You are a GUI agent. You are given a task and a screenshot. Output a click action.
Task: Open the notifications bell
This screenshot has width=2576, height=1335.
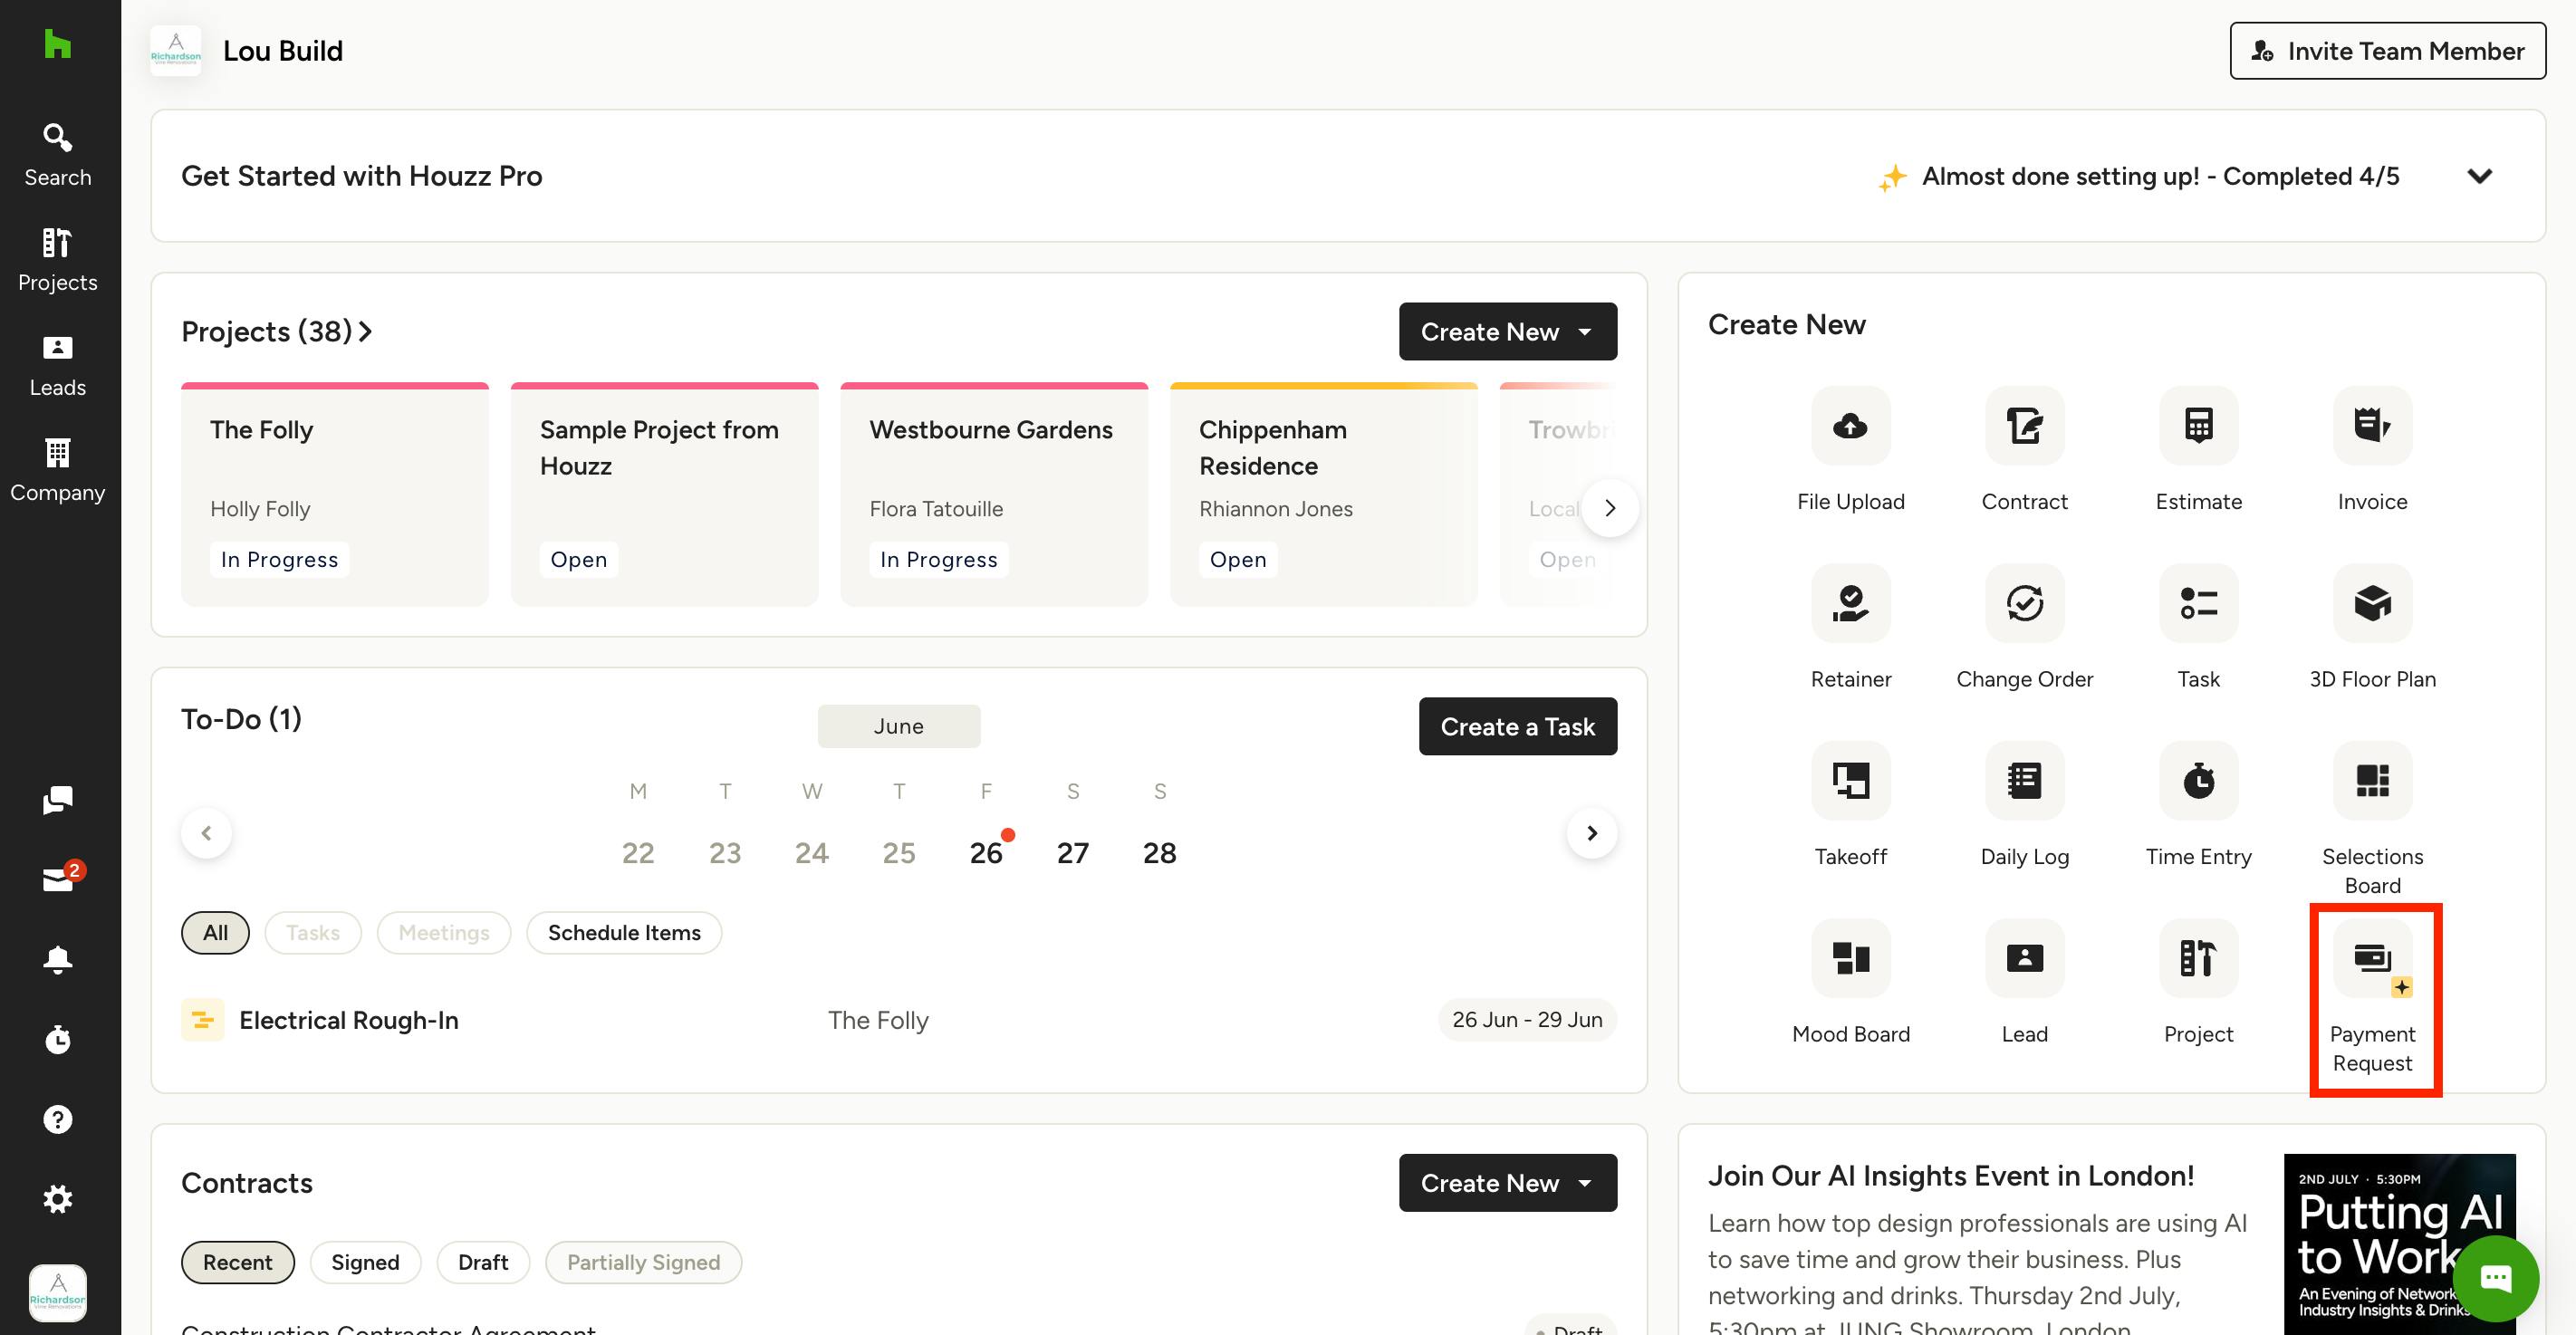pos(57,959)
